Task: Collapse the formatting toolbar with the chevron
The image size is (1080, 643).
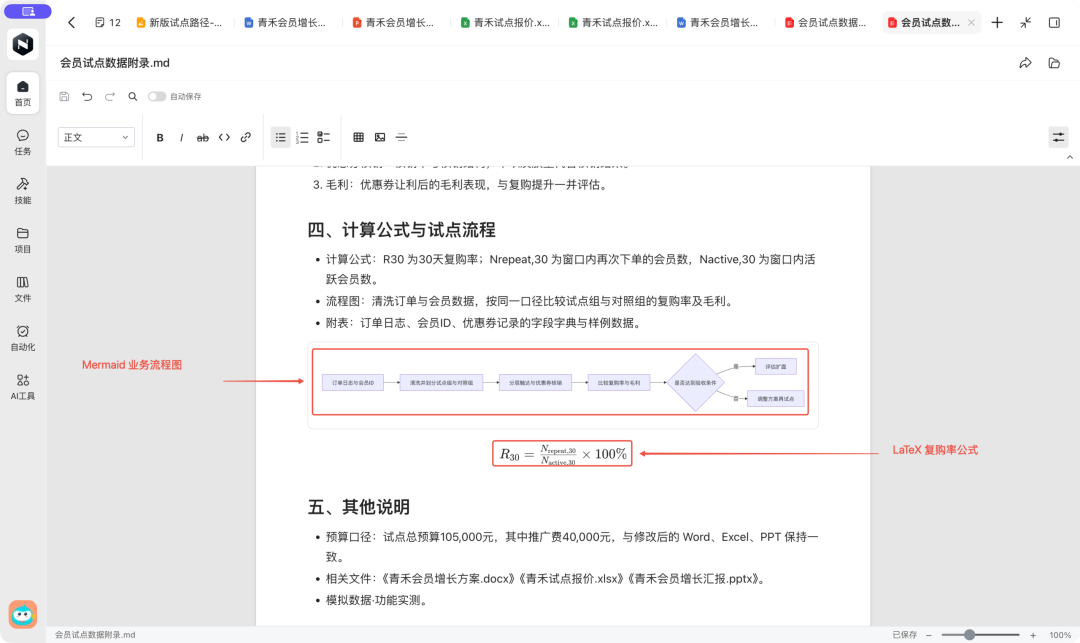Action: tap(1070, 158)
